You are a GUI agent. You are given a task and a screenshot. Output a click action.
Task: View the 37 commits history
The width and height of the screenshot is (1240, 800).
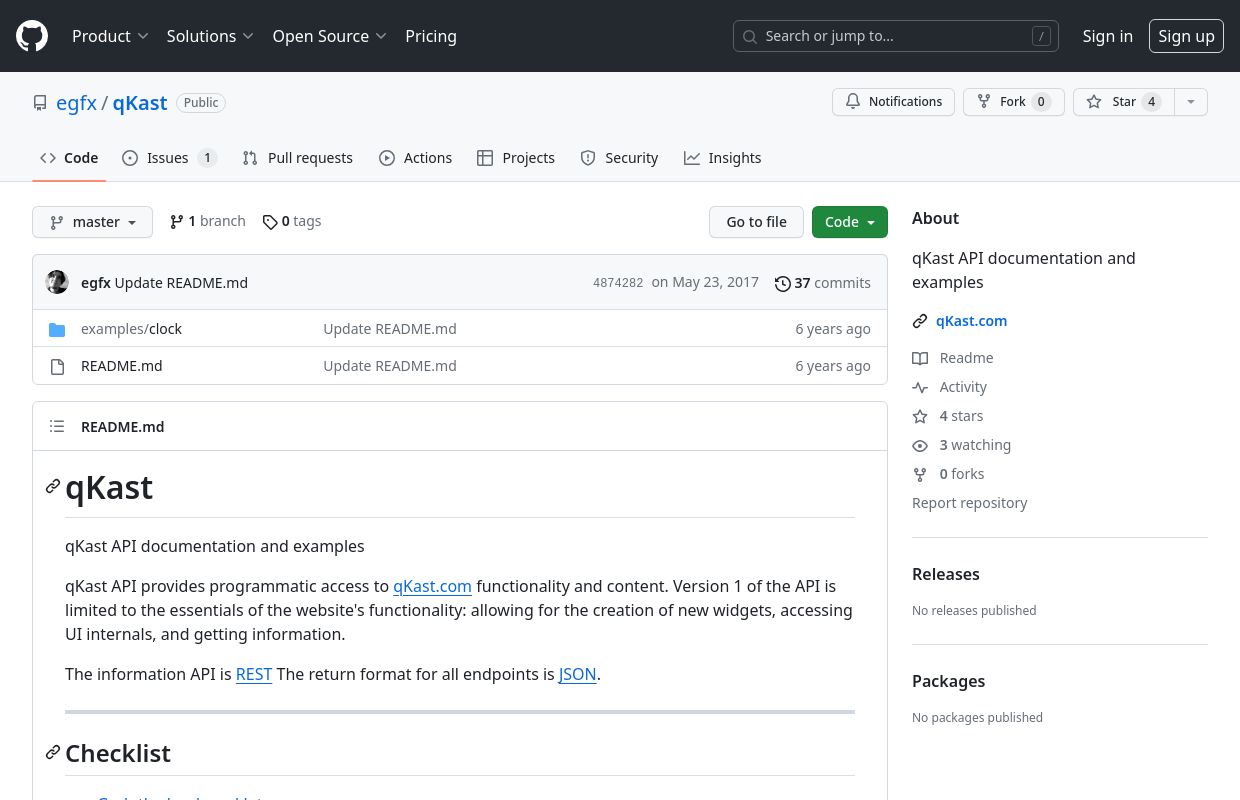tap(823, 283)
